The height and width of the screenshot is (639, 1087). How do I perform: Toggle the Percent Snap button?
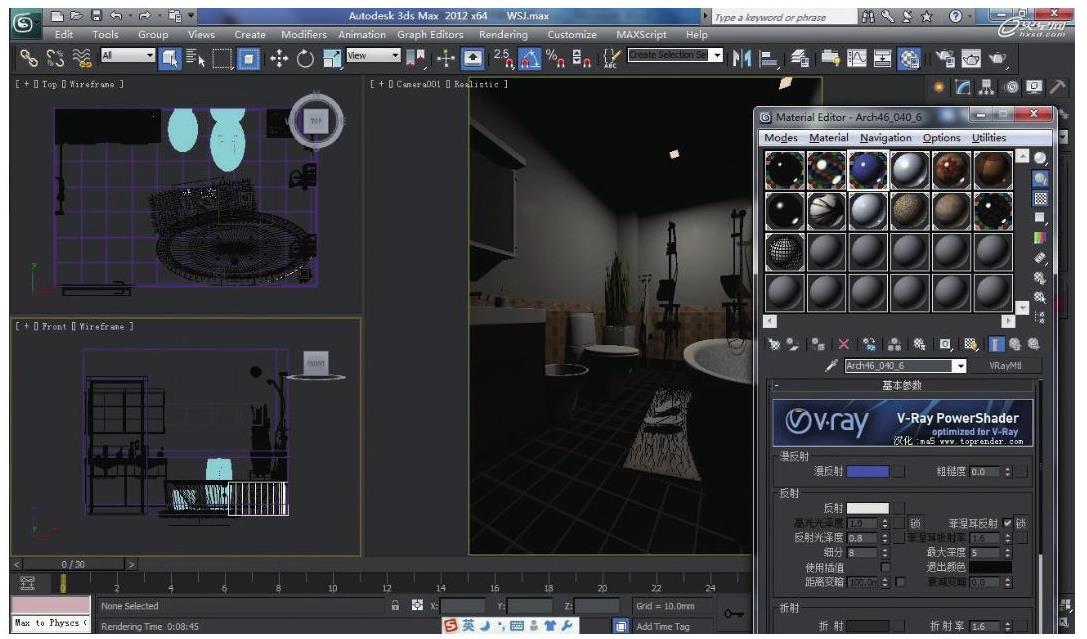(555, 59)
